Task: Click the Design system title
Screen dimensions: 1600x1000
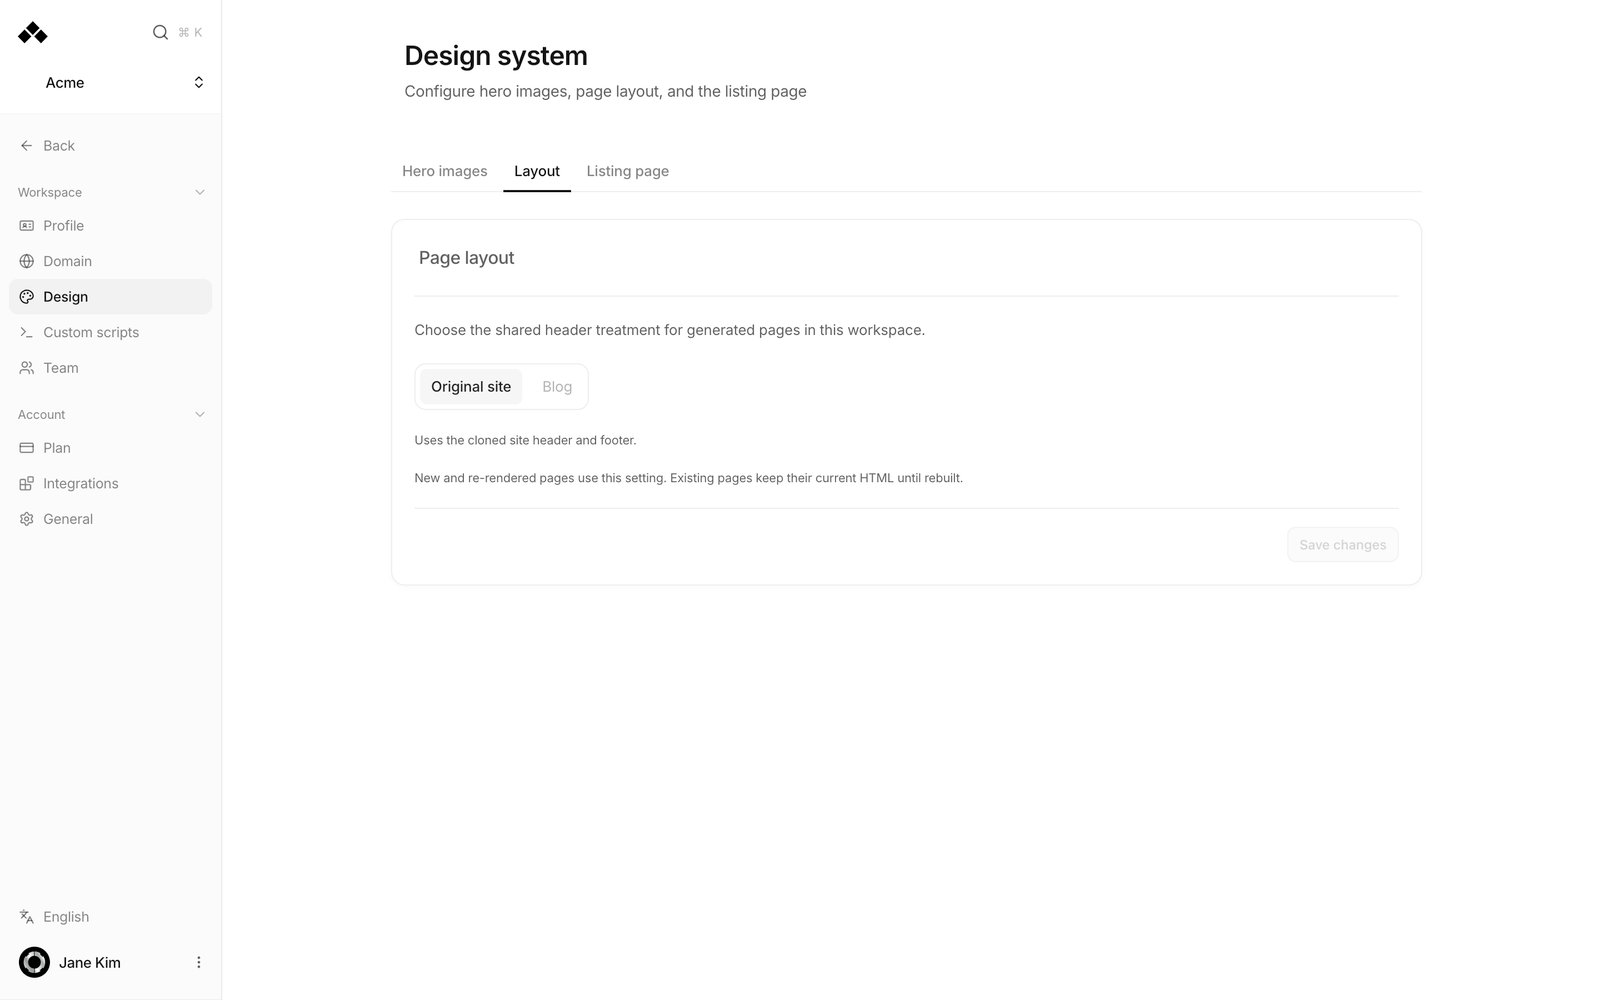Action: point(496,56)
